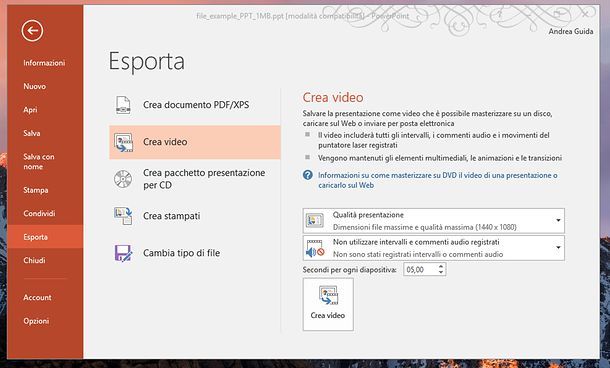Click the 'Dimensioni file massime' description text
Image resolution: width=610 pixels, height=368 pixels.
pos(424,227)
